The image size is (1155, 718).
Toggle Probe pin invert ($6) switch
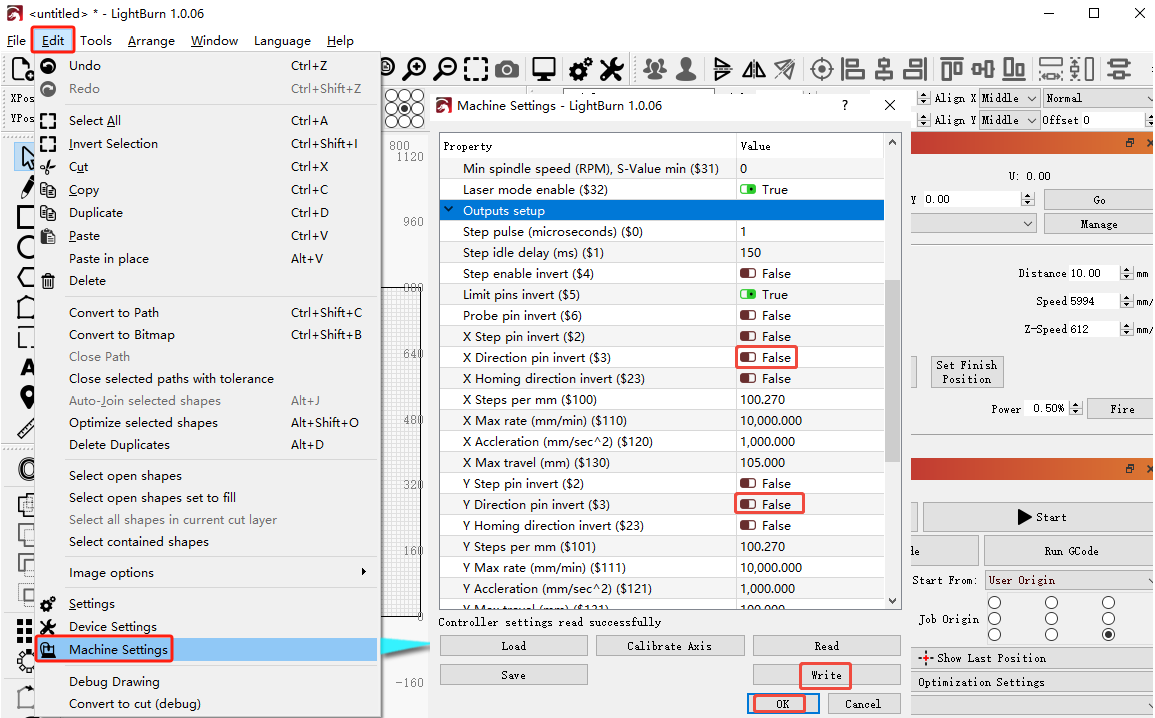point(748,315)
